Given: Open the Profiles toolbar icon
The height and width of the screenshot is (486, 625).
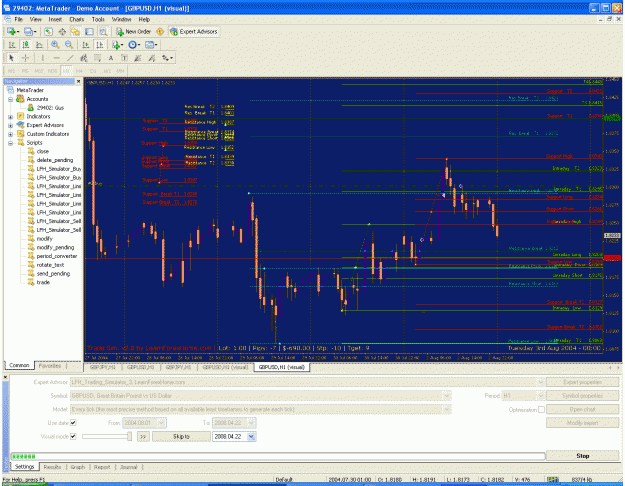Looking at the screenshot, I should 29,31.
